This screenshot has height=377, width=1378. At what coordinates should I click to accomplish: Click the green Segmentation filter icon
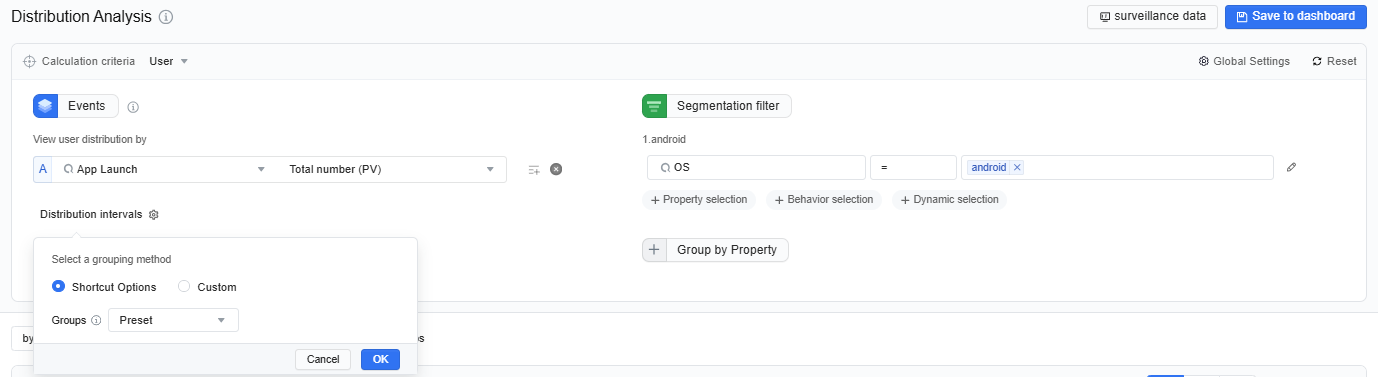pyautogui.click(x=654, y=106)
